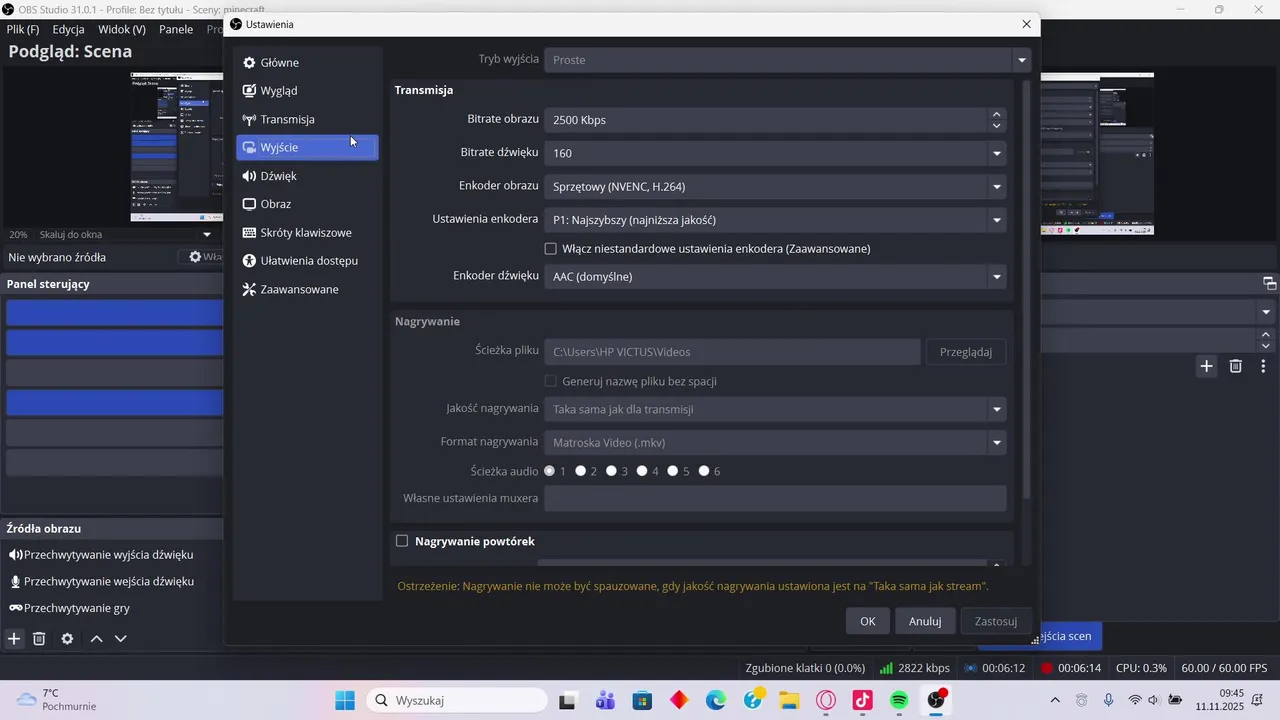
Task: Open the Bitrate dźwięku dropdown
Action: pos(775,153)
